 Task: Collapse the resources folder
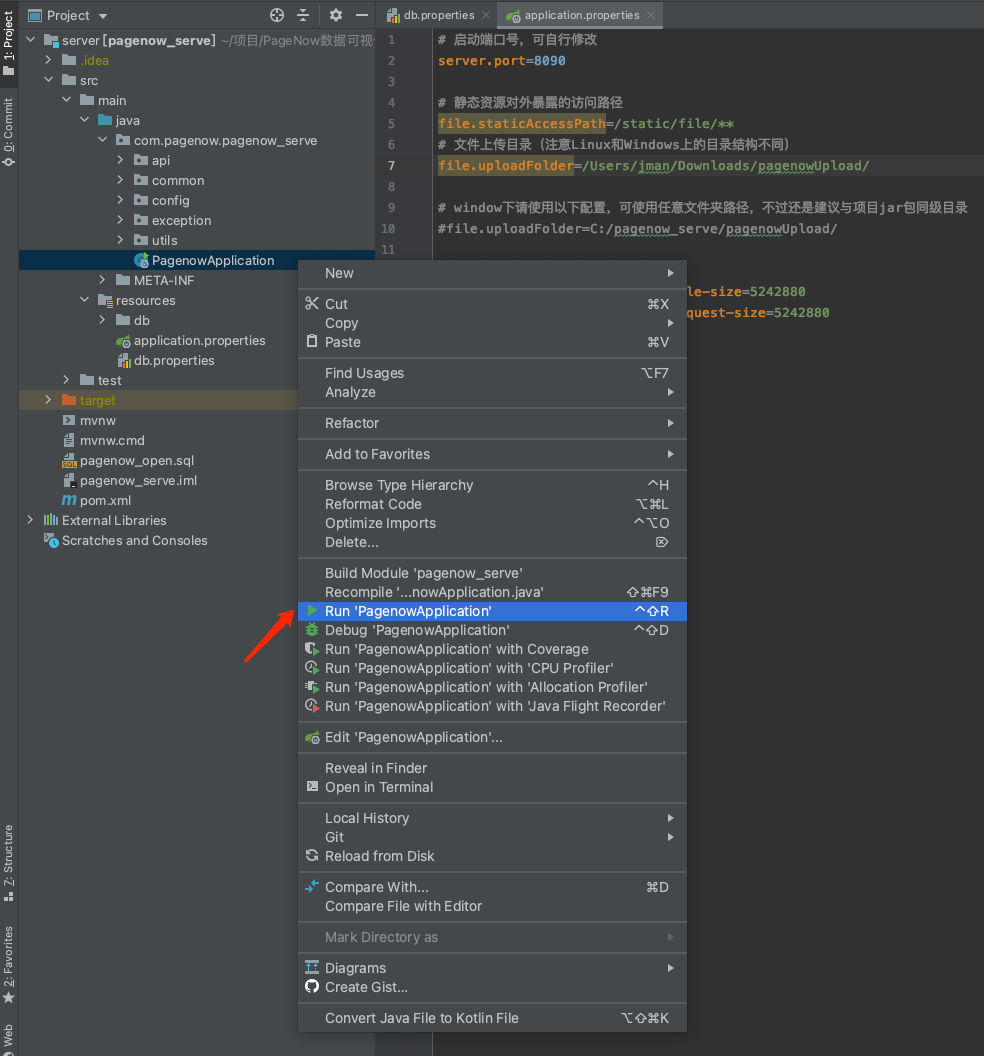click(85, 300)
